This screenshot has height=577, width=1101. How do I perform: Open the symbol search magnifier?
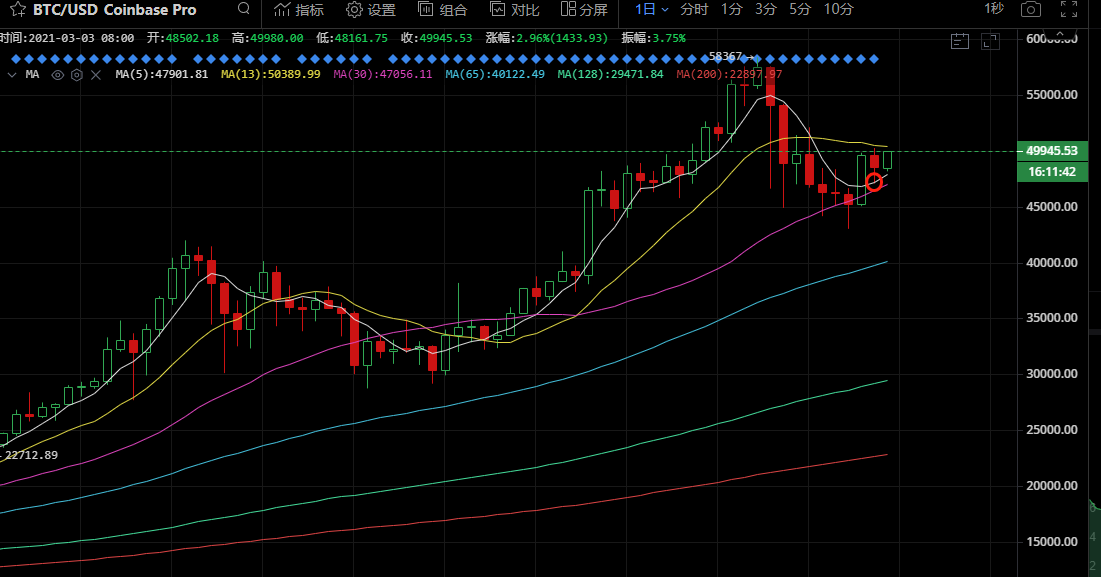(244, 10)
